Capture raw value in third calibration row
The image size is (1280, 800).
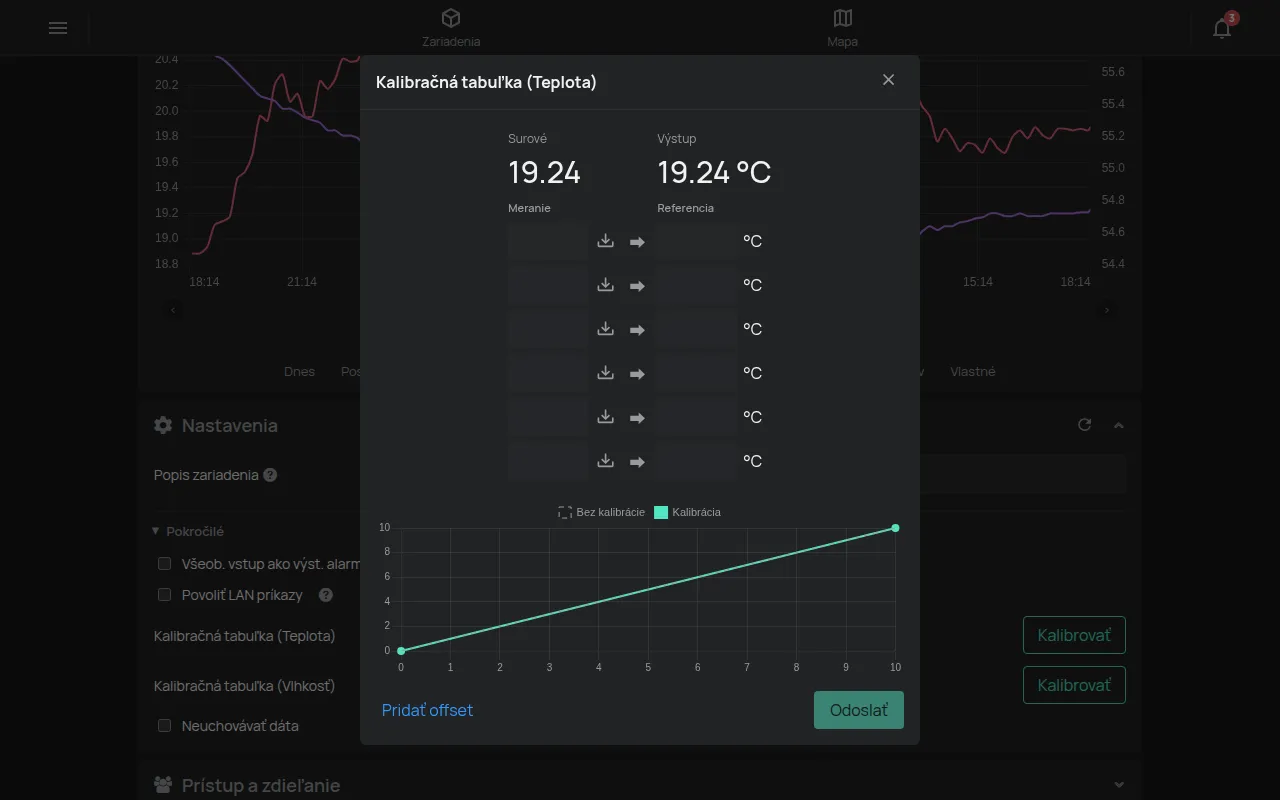click(x=605, y=329)
